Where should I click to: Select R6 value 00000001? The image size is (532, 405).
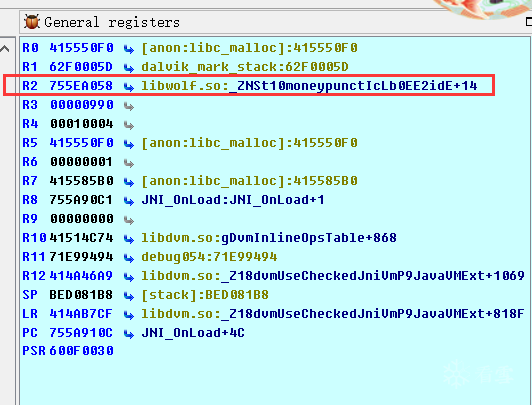(x=81, y=162)
